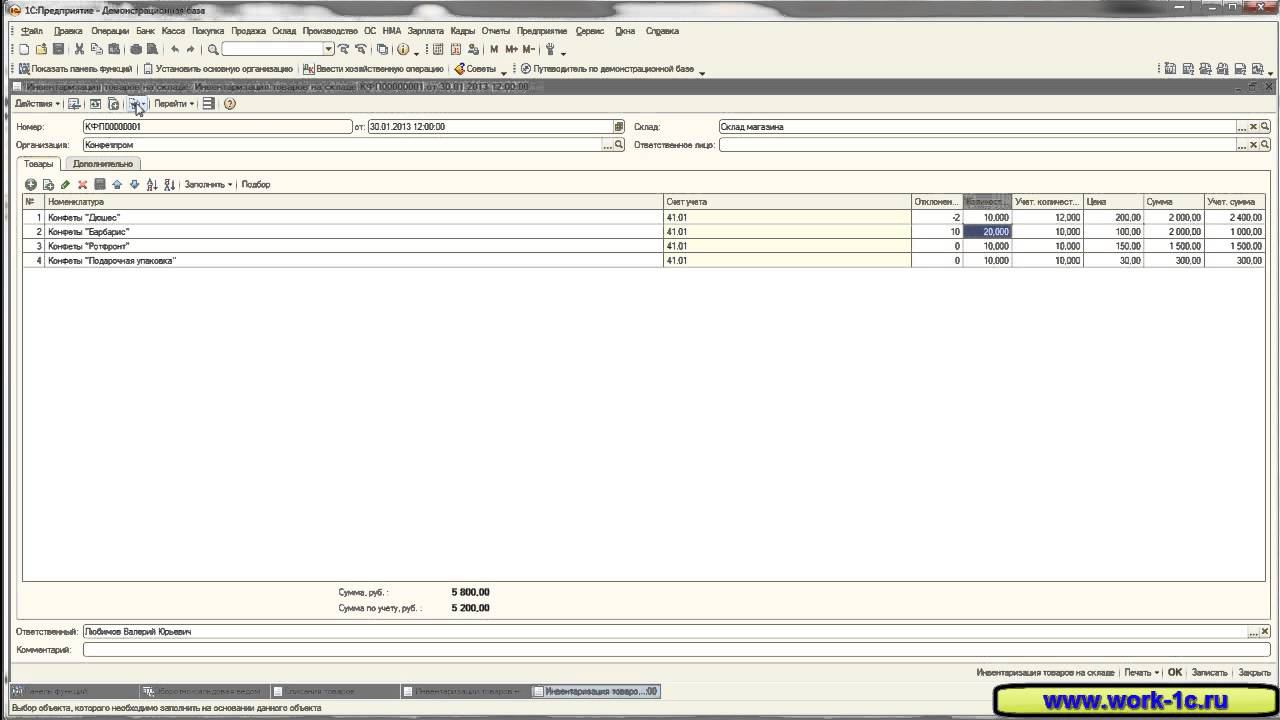Click the magnifier icon next to Организация field
1280x720 pixels.
click(619, 145)
